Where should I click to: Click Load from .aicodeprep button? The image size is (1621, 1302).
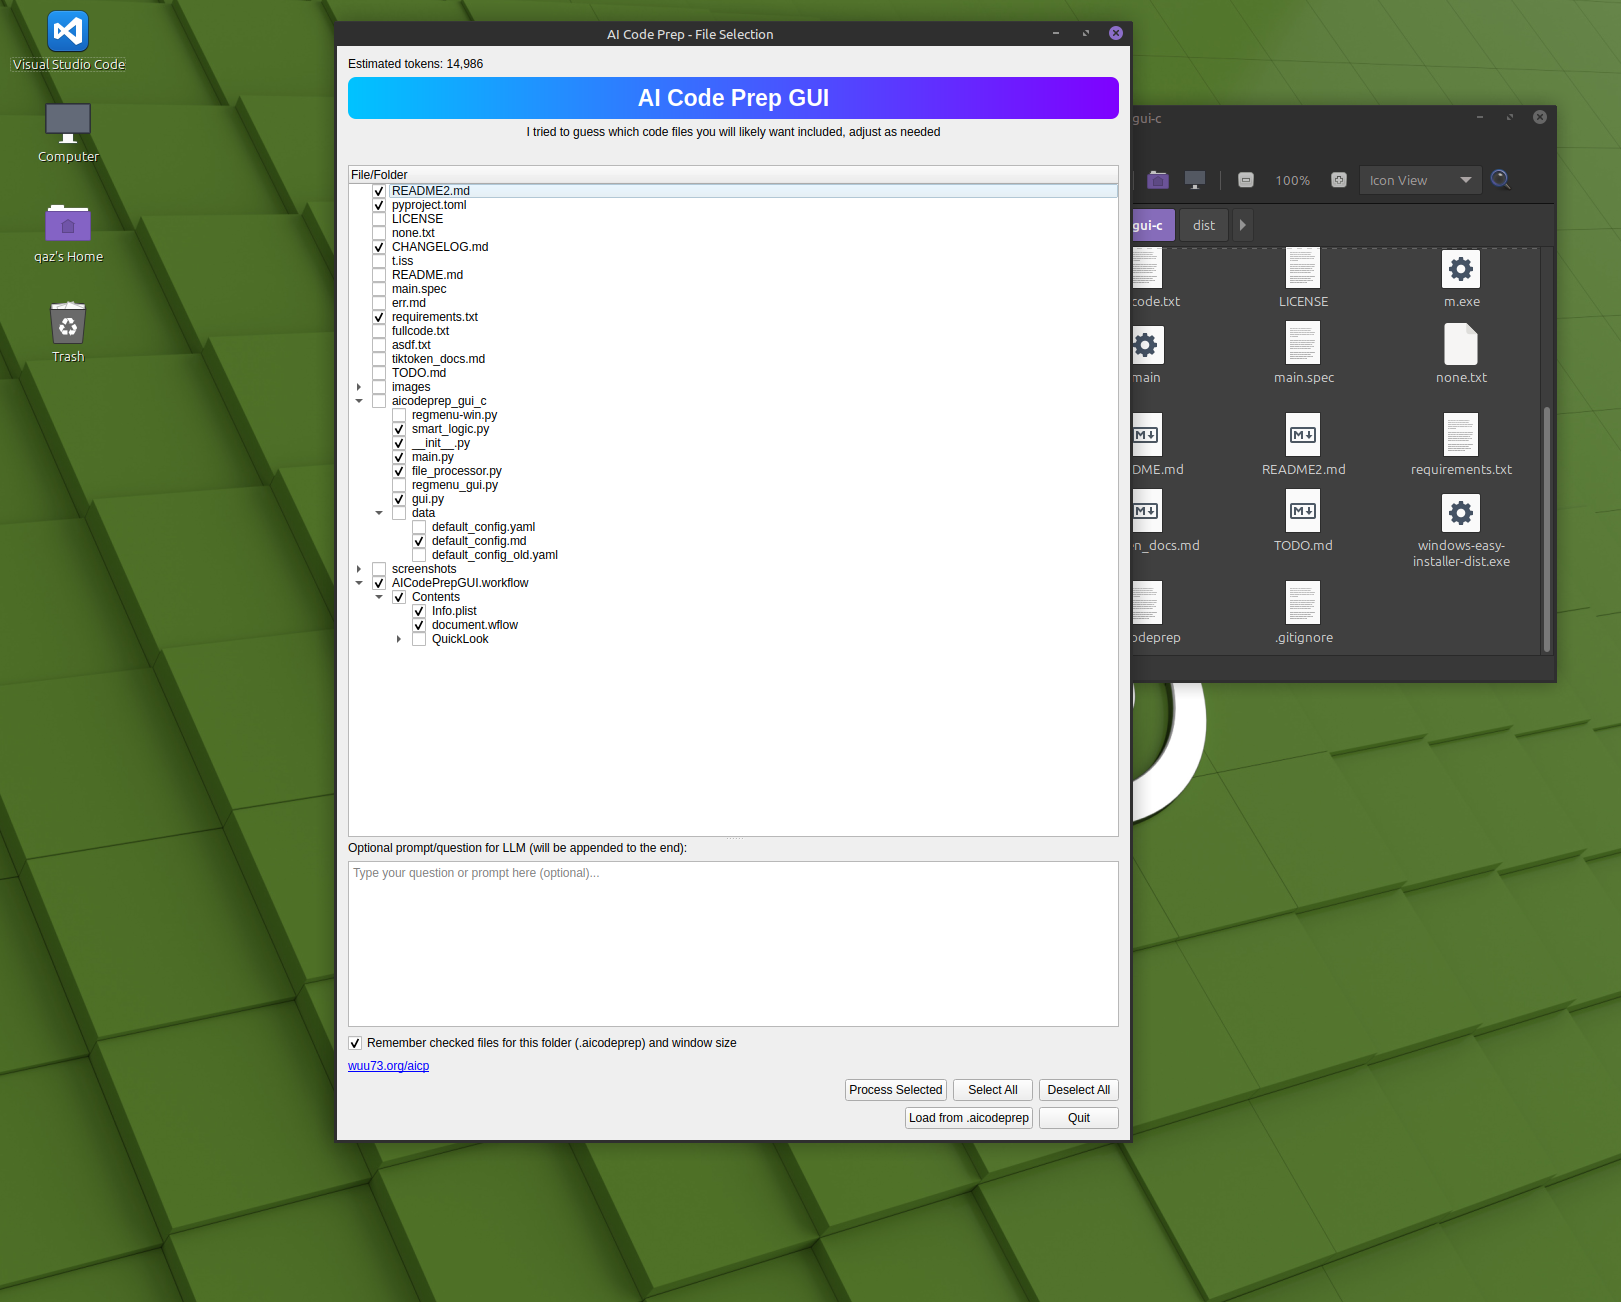(969, 1118)
